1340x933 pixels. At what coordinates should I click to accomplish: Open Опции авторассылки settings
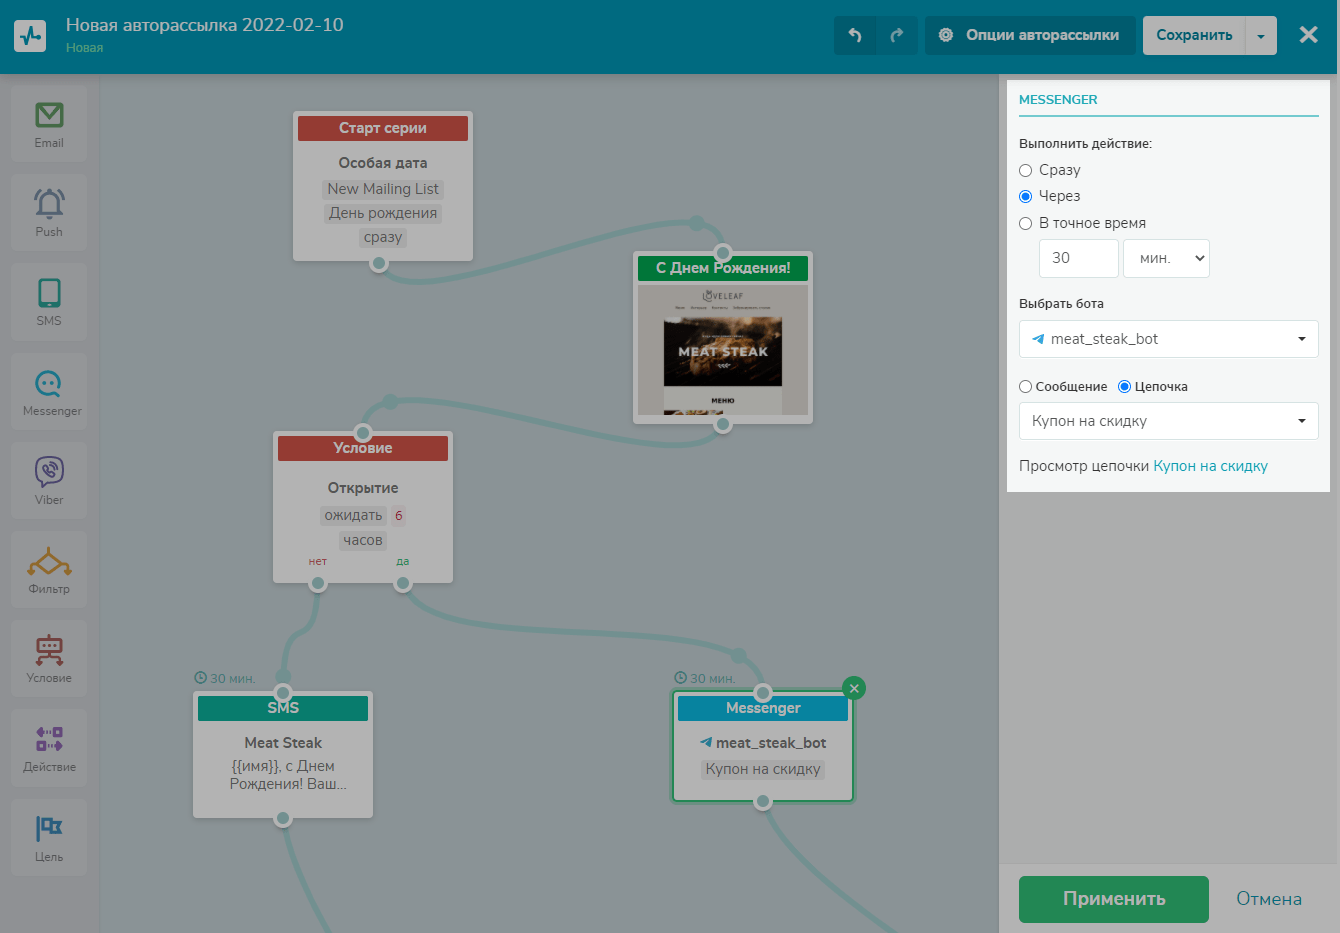click(1030, 35)
